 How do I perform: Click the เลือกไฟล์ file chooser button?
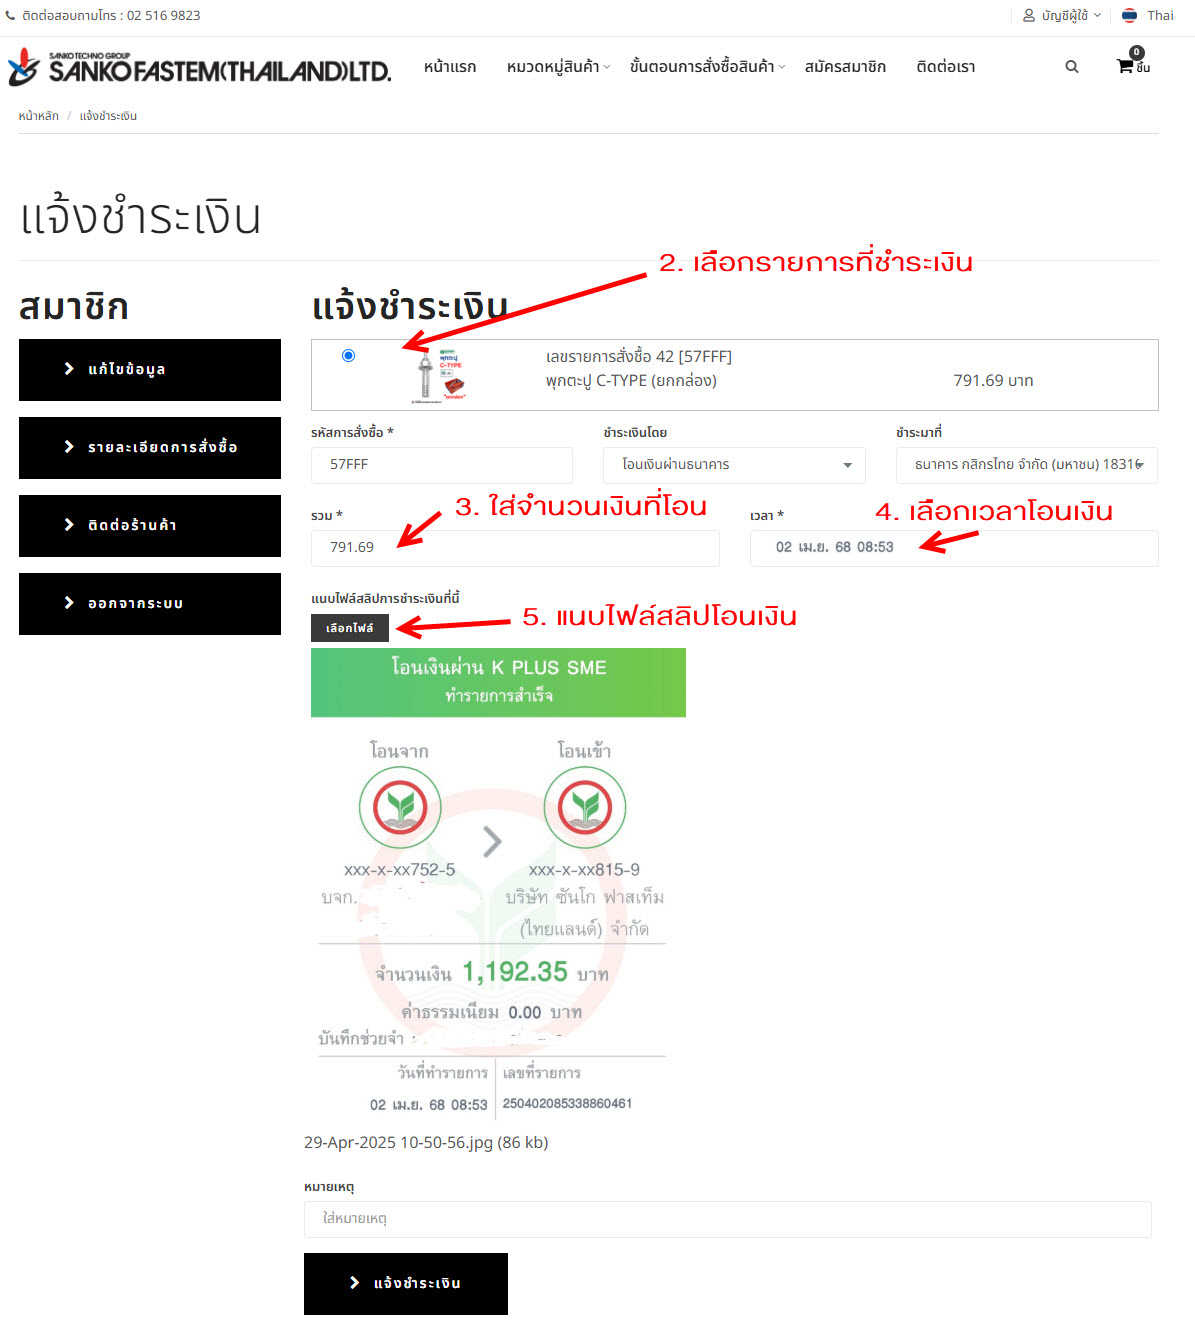tap(350, 628)
